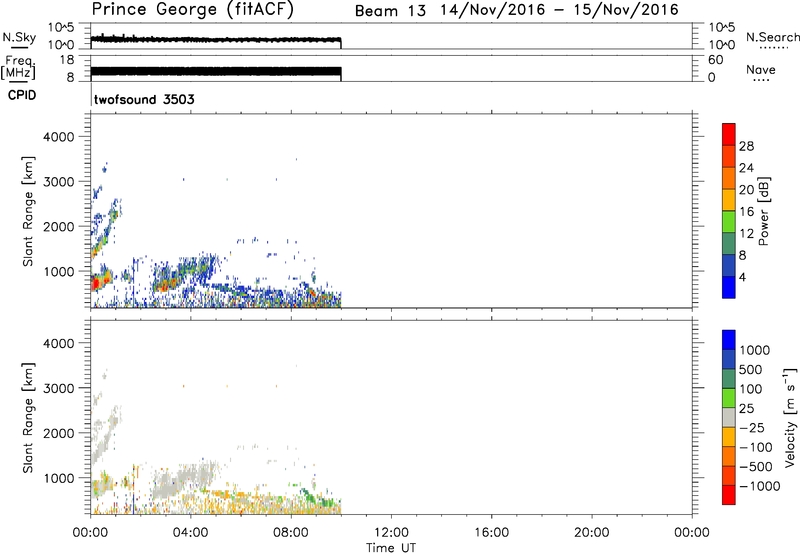
Task: Click the "Slant Range [km]" title of velocity panel
Action: (28, 417)
